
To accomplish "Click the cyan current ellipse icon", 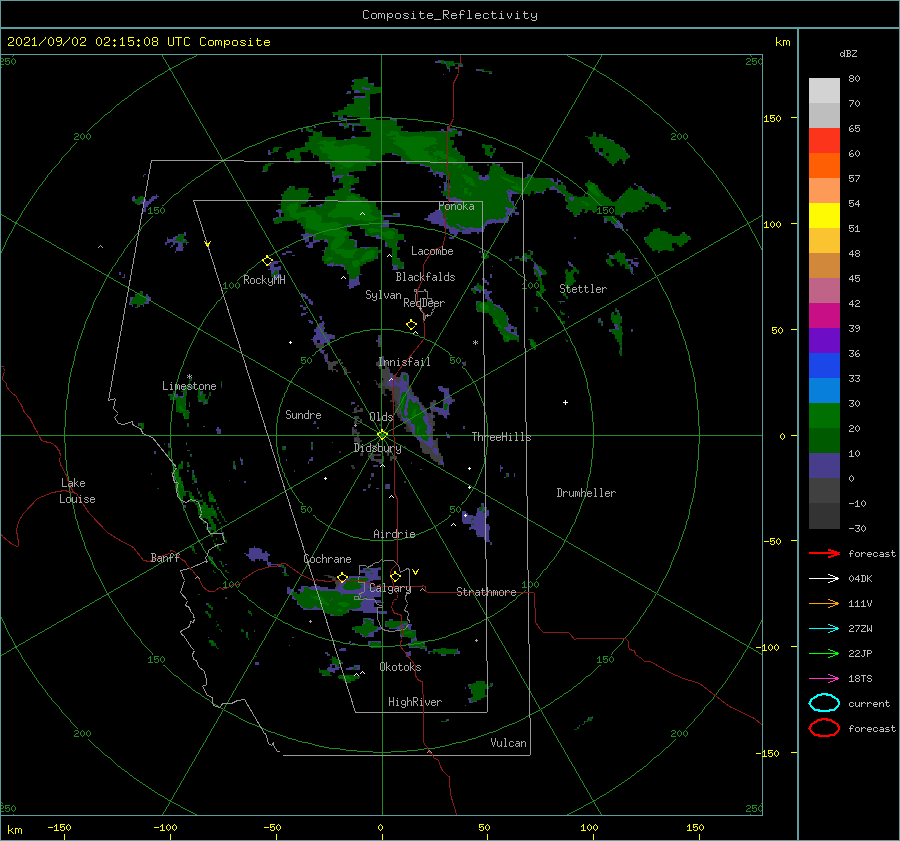I will pos(824,703).
